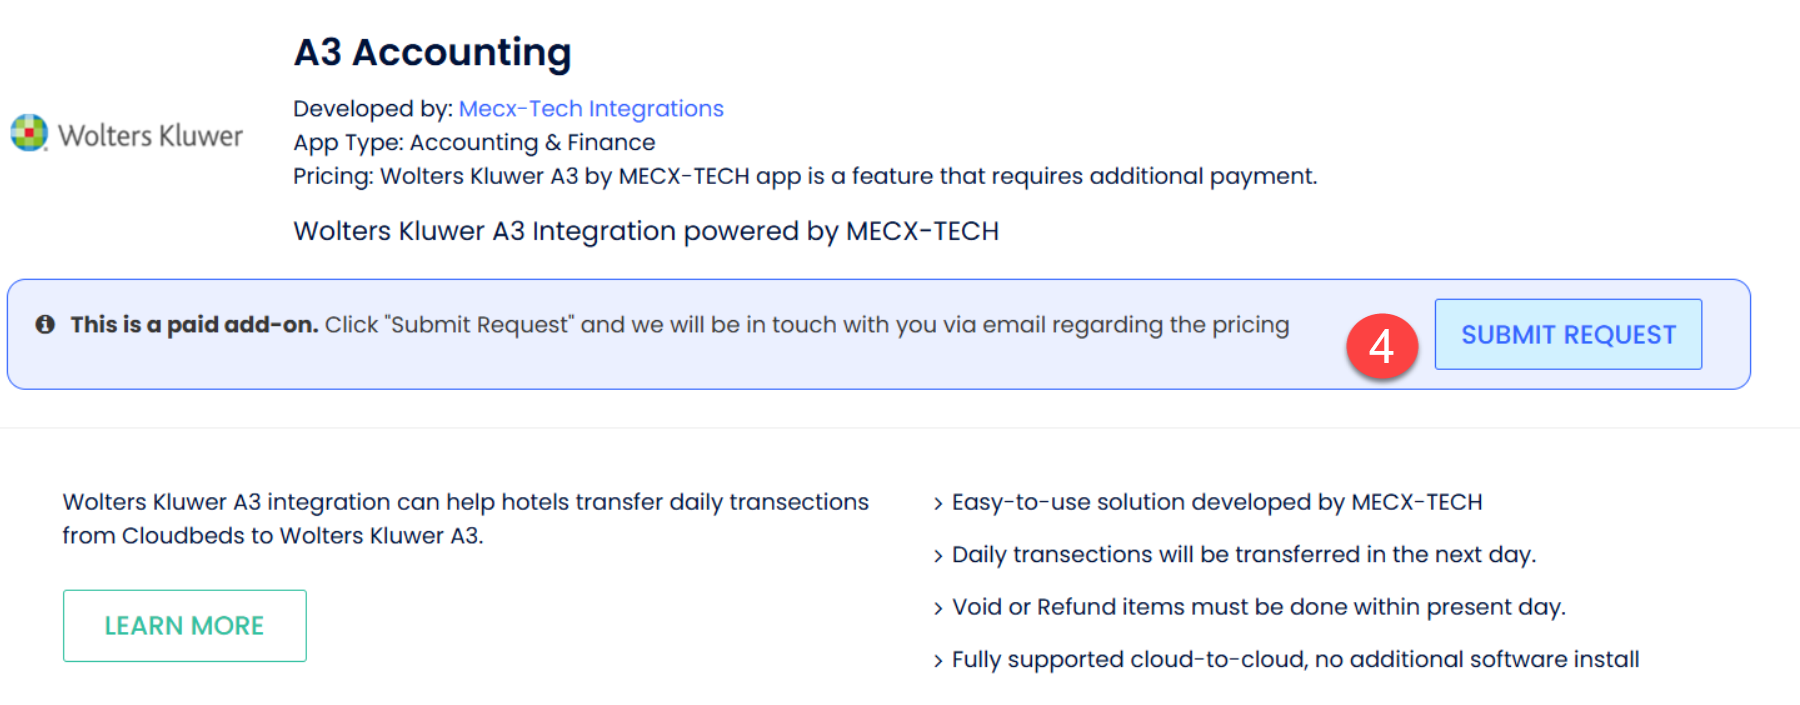Click the paragraph about transferring daily transactions
This screenshot has width=1800, height=705.
[465, 518]
